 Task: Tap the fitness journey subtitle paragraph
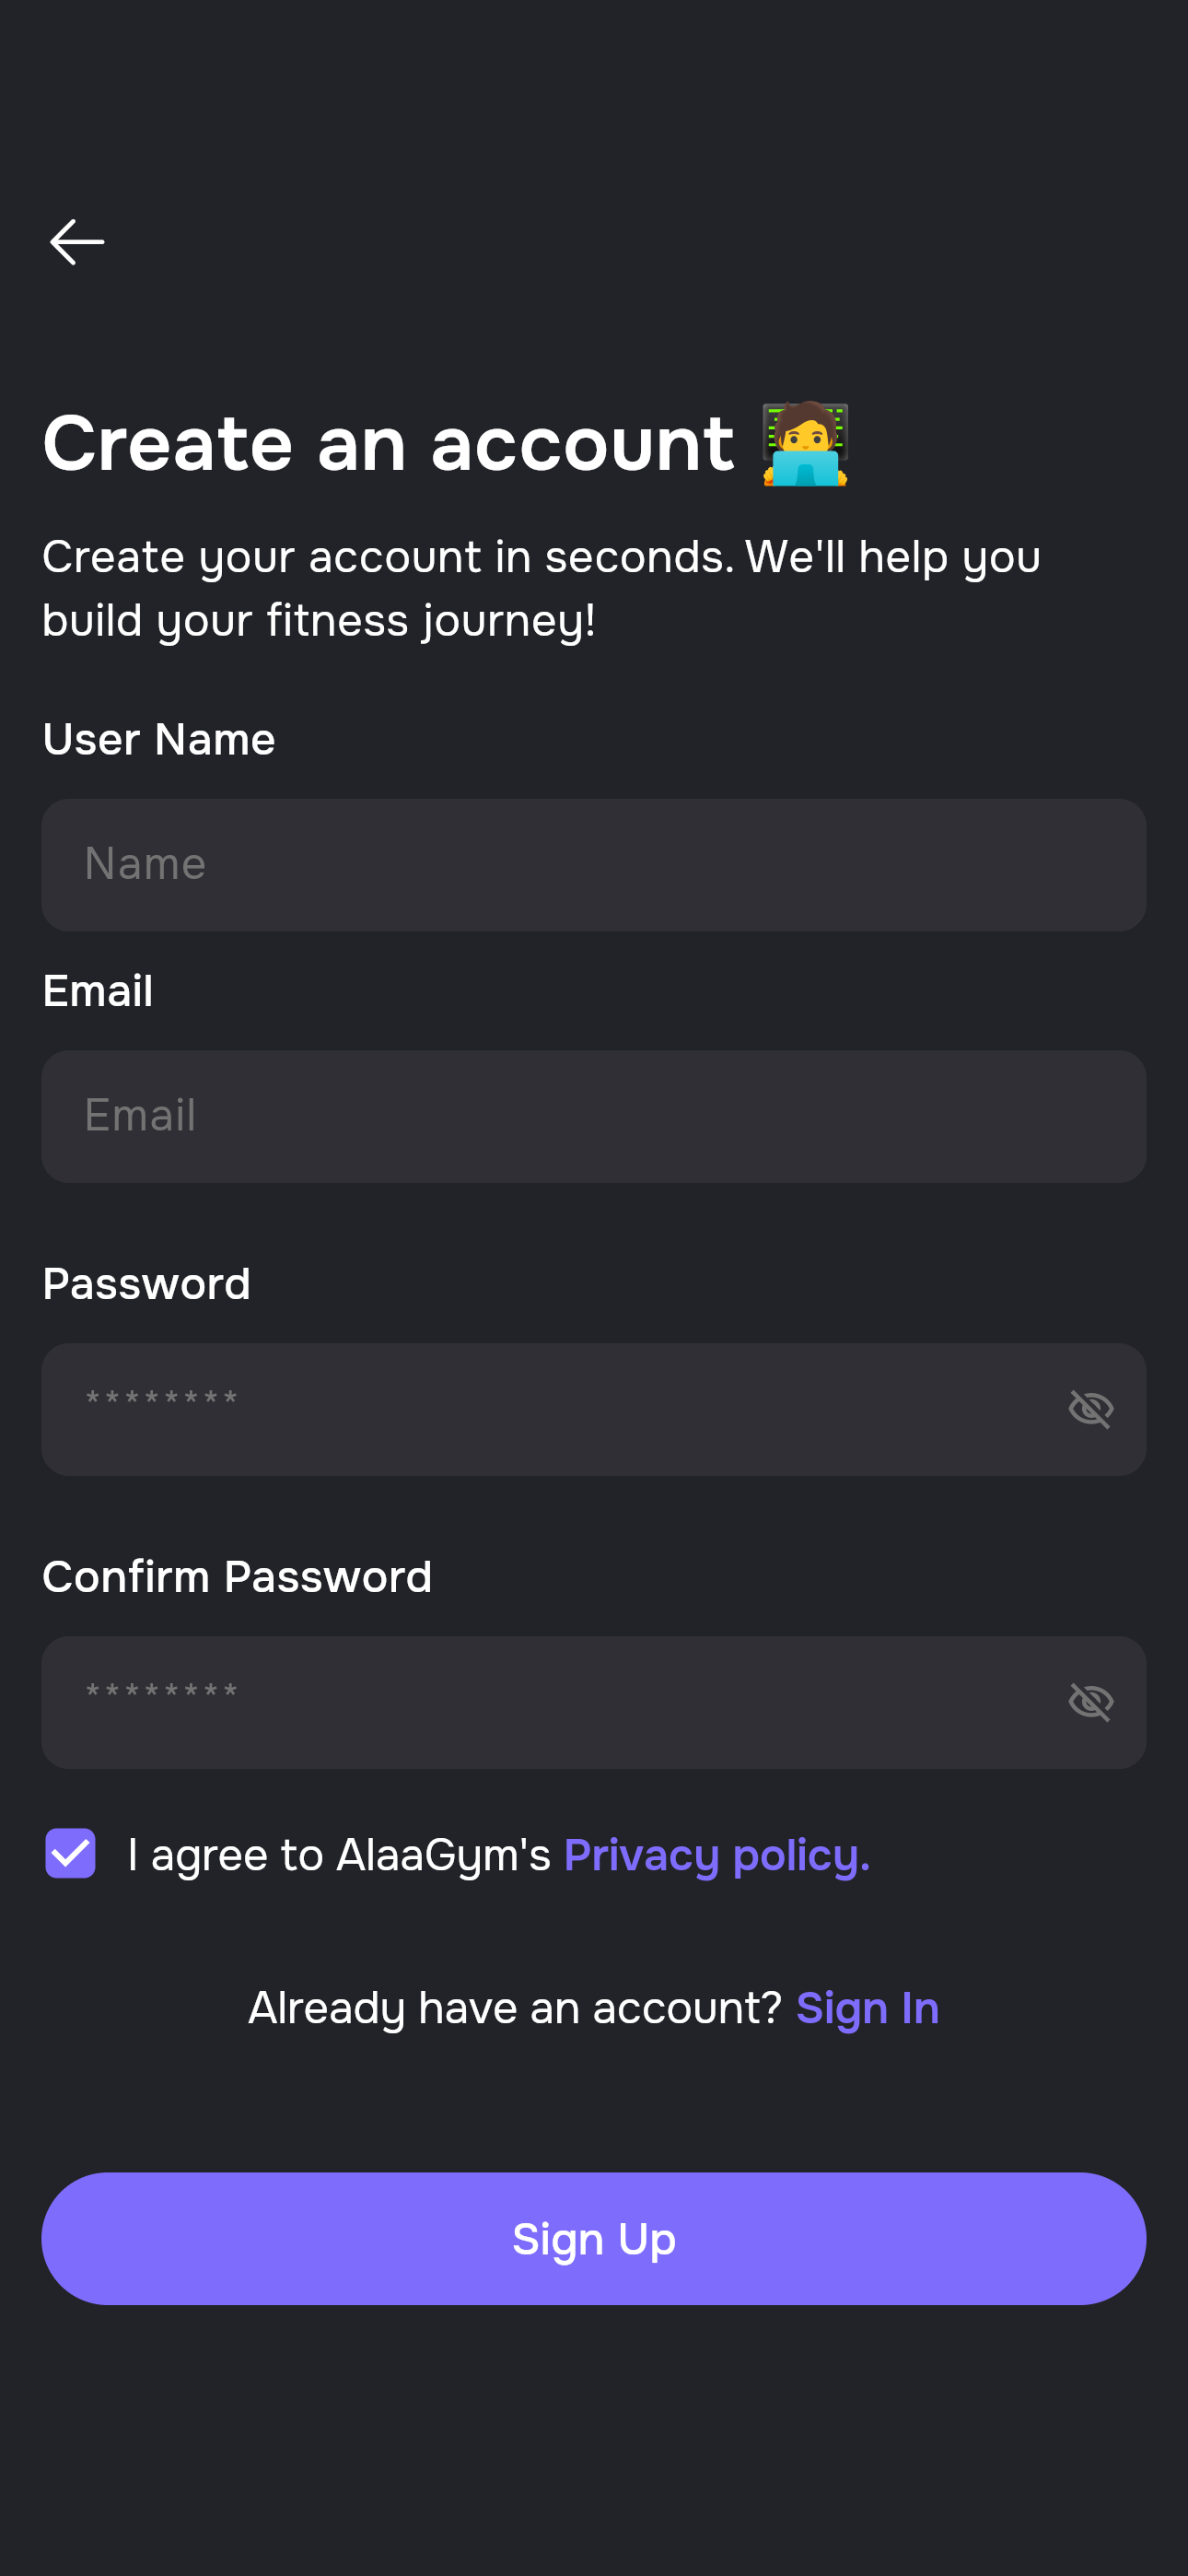pos(541,588)
